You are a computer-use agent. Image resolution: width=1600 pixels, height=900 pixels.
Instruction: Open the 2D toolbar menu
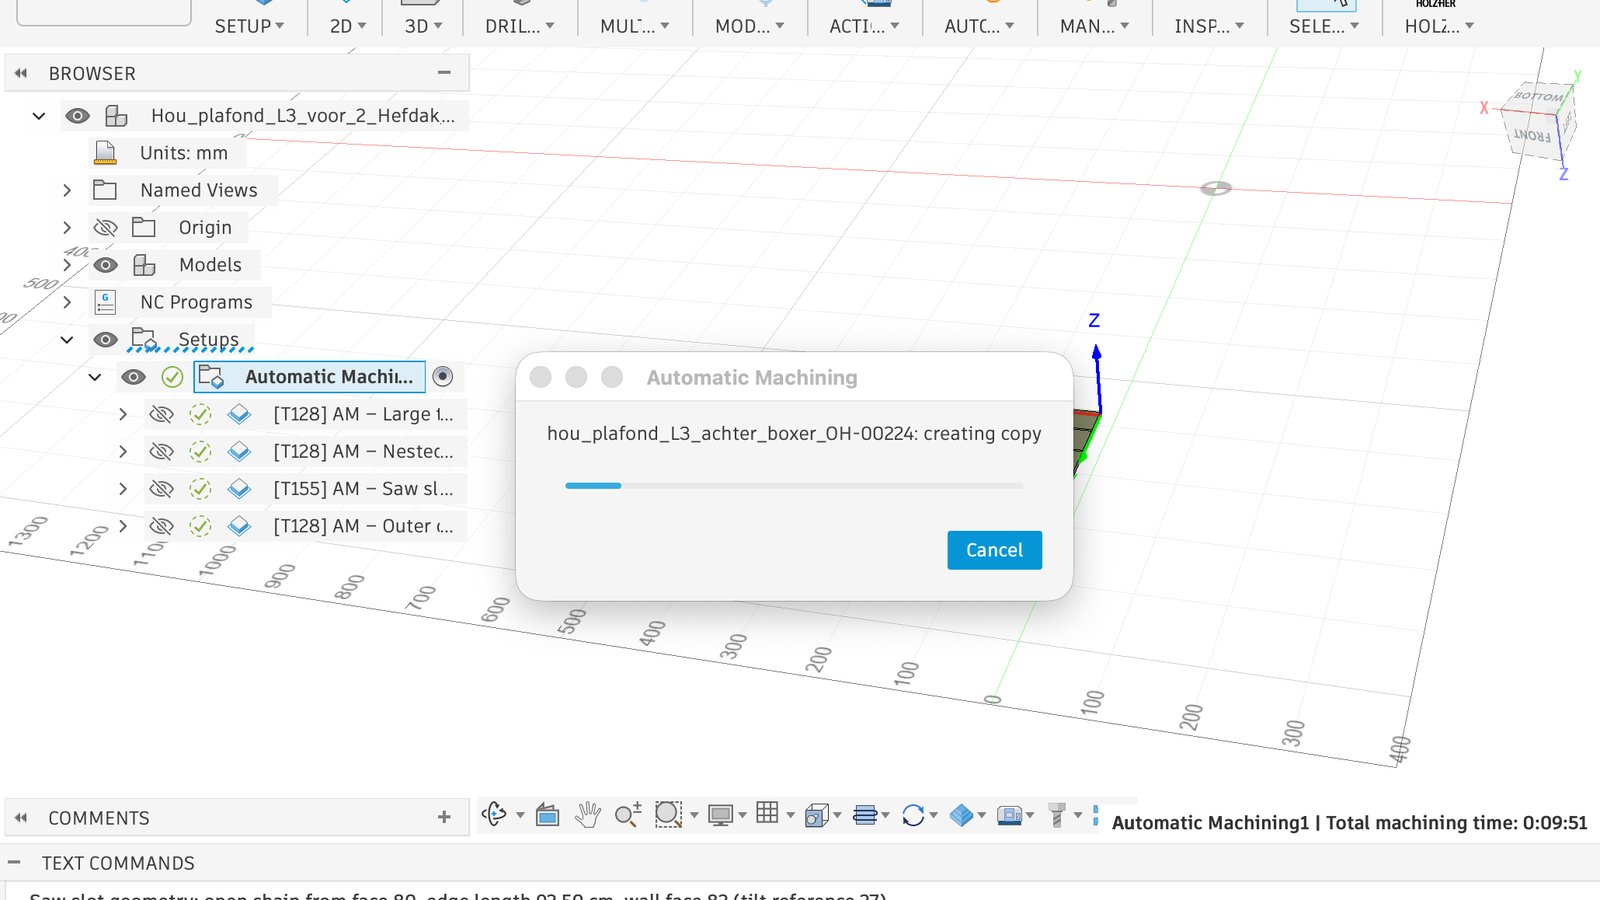coord(348,26)
